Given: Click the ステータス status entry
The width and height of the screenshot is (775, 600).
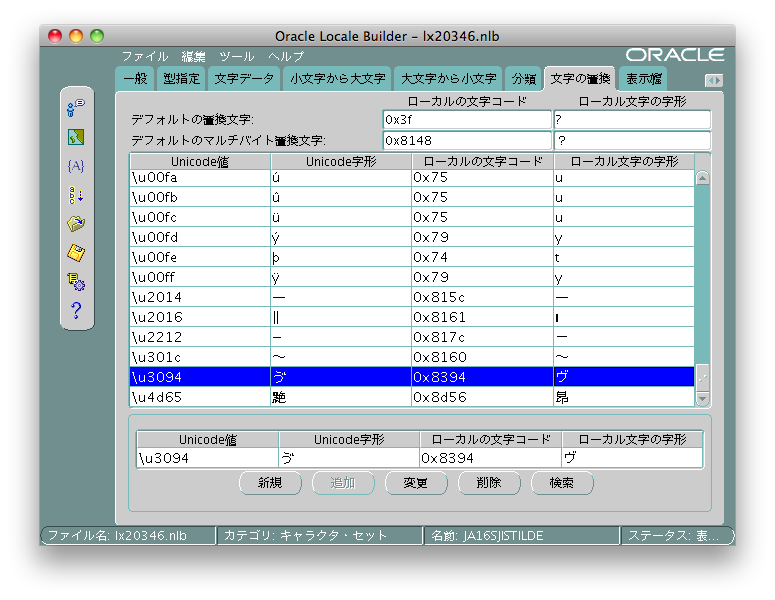Looking at the screenshot, I should 678,536.
